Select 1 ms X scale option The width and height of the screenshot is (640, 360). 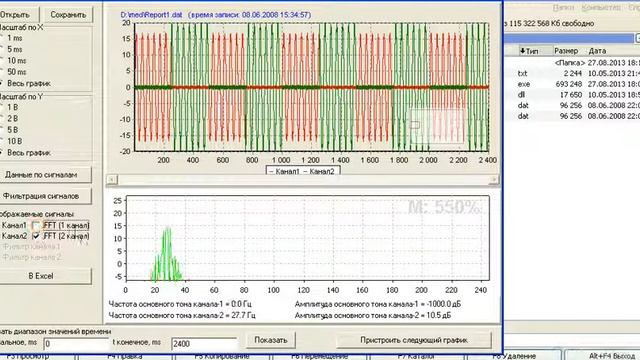coord(11,38)
